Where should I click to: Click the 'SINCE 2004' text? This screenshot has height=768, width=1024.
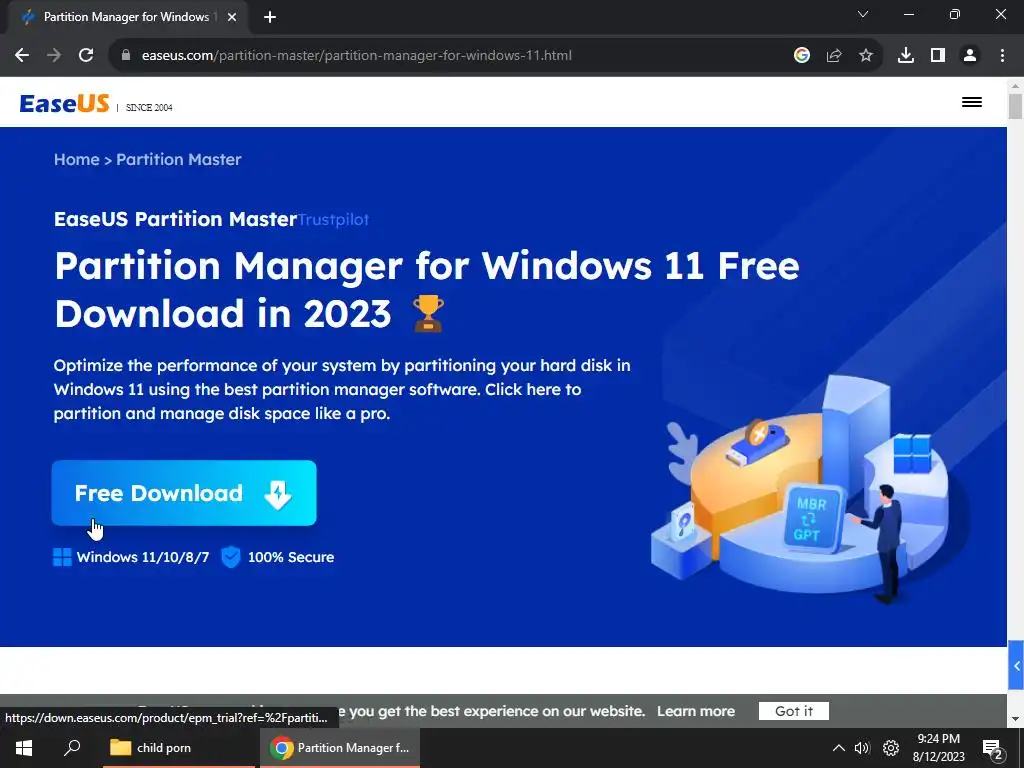149,107
